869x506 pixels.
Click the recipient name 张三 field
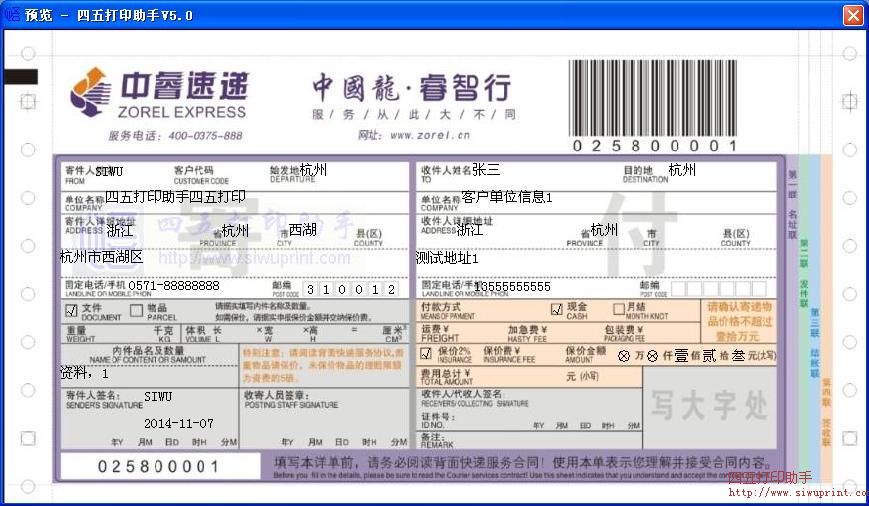(x=486, y=170)
